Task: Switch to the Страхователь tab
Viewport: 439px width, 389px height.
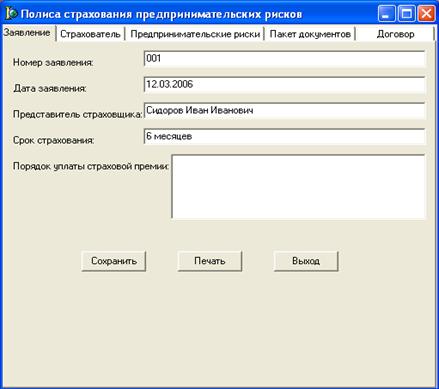Action: pyautogui.click(x=90, y=34)
